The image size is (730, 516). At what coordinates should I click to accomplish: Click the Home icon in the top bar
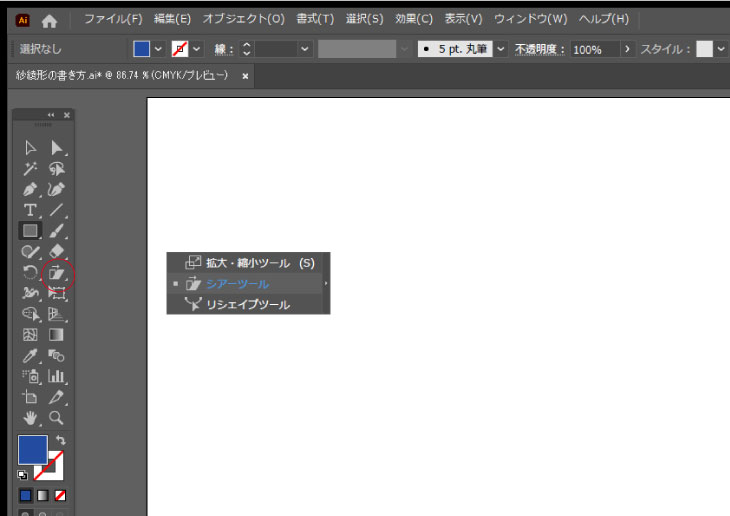(x=49, y=19)
